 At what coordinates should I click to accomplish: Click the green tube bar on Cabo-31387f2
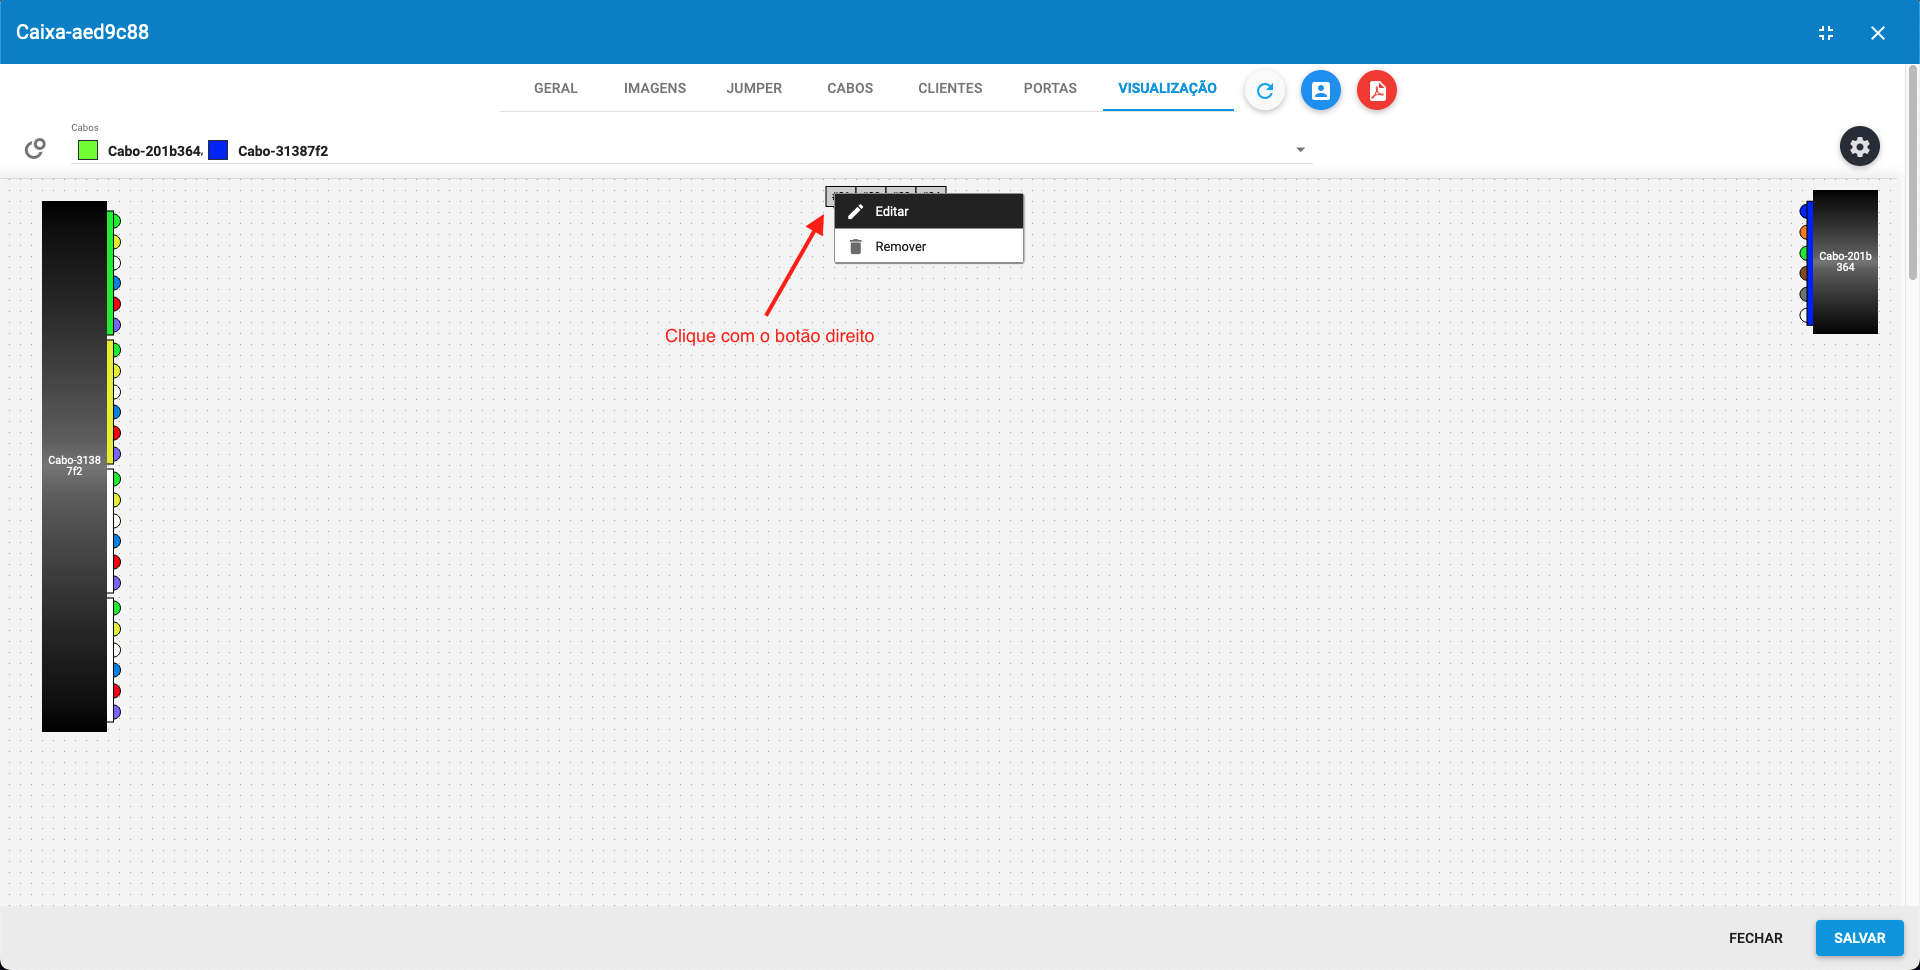(110, 273)
